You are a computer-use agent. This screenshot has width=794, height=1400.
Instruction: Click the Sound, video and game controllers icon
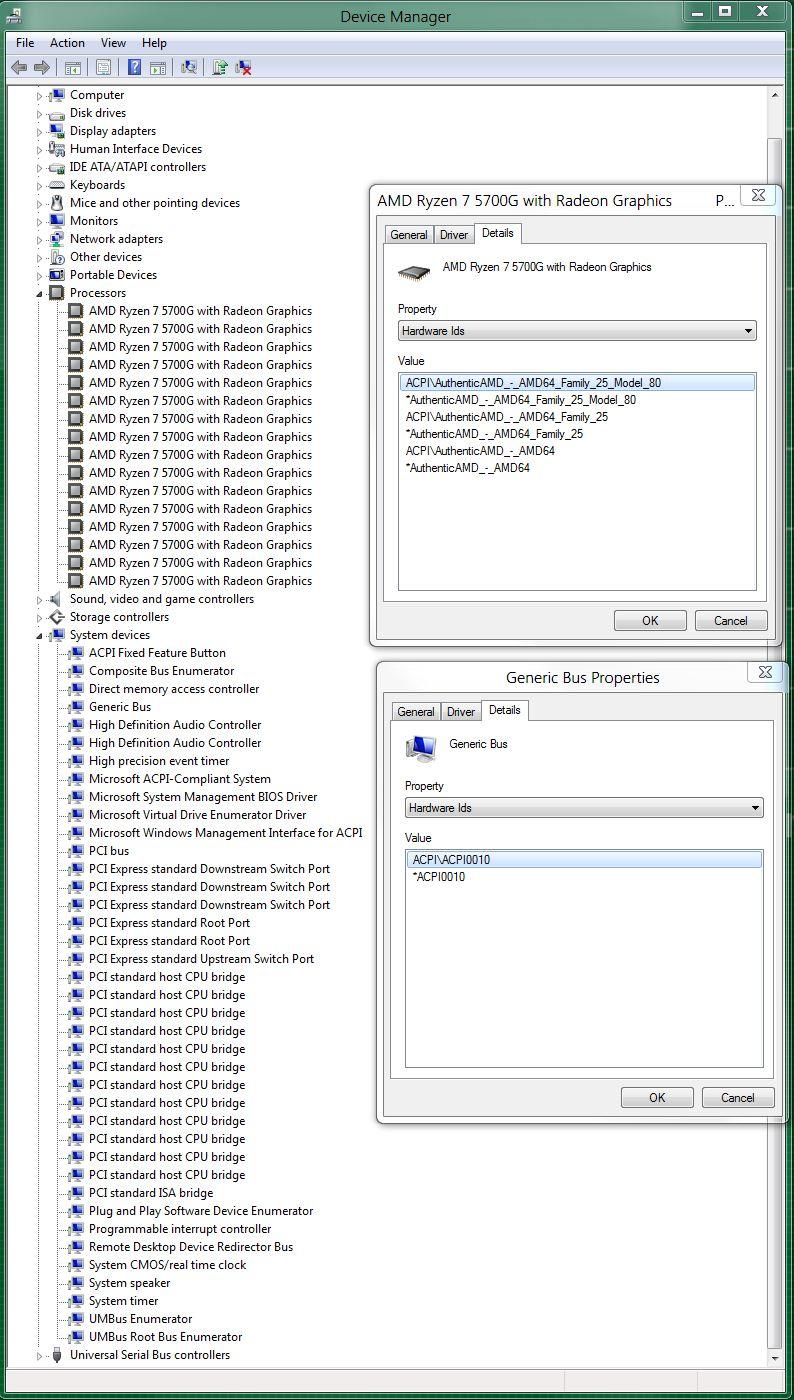pos(57,599)
